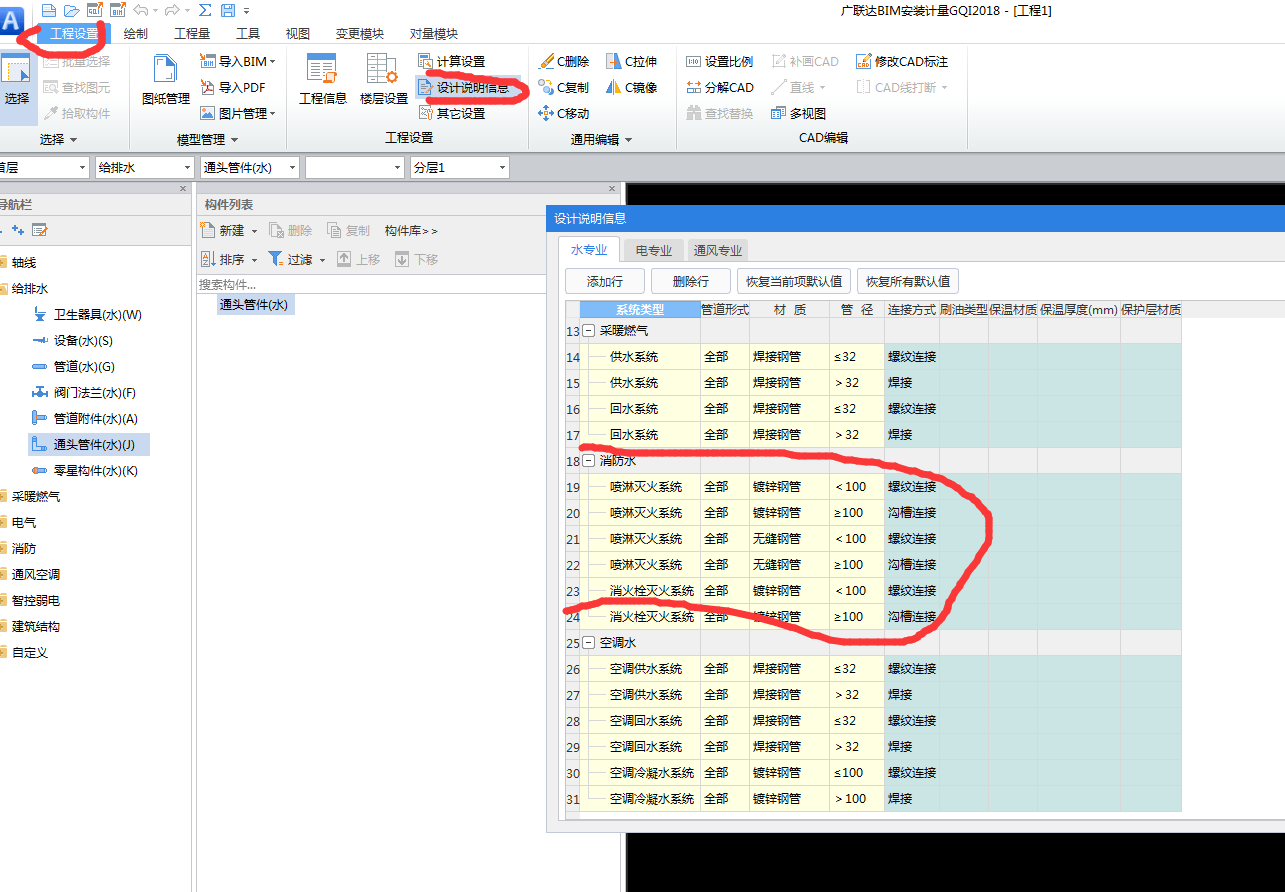The height and width of the screenshot is (892, 1285).
Task: Click 恢复当前项默认值 button
Action: pyautogui.click(x=794, y=281)
